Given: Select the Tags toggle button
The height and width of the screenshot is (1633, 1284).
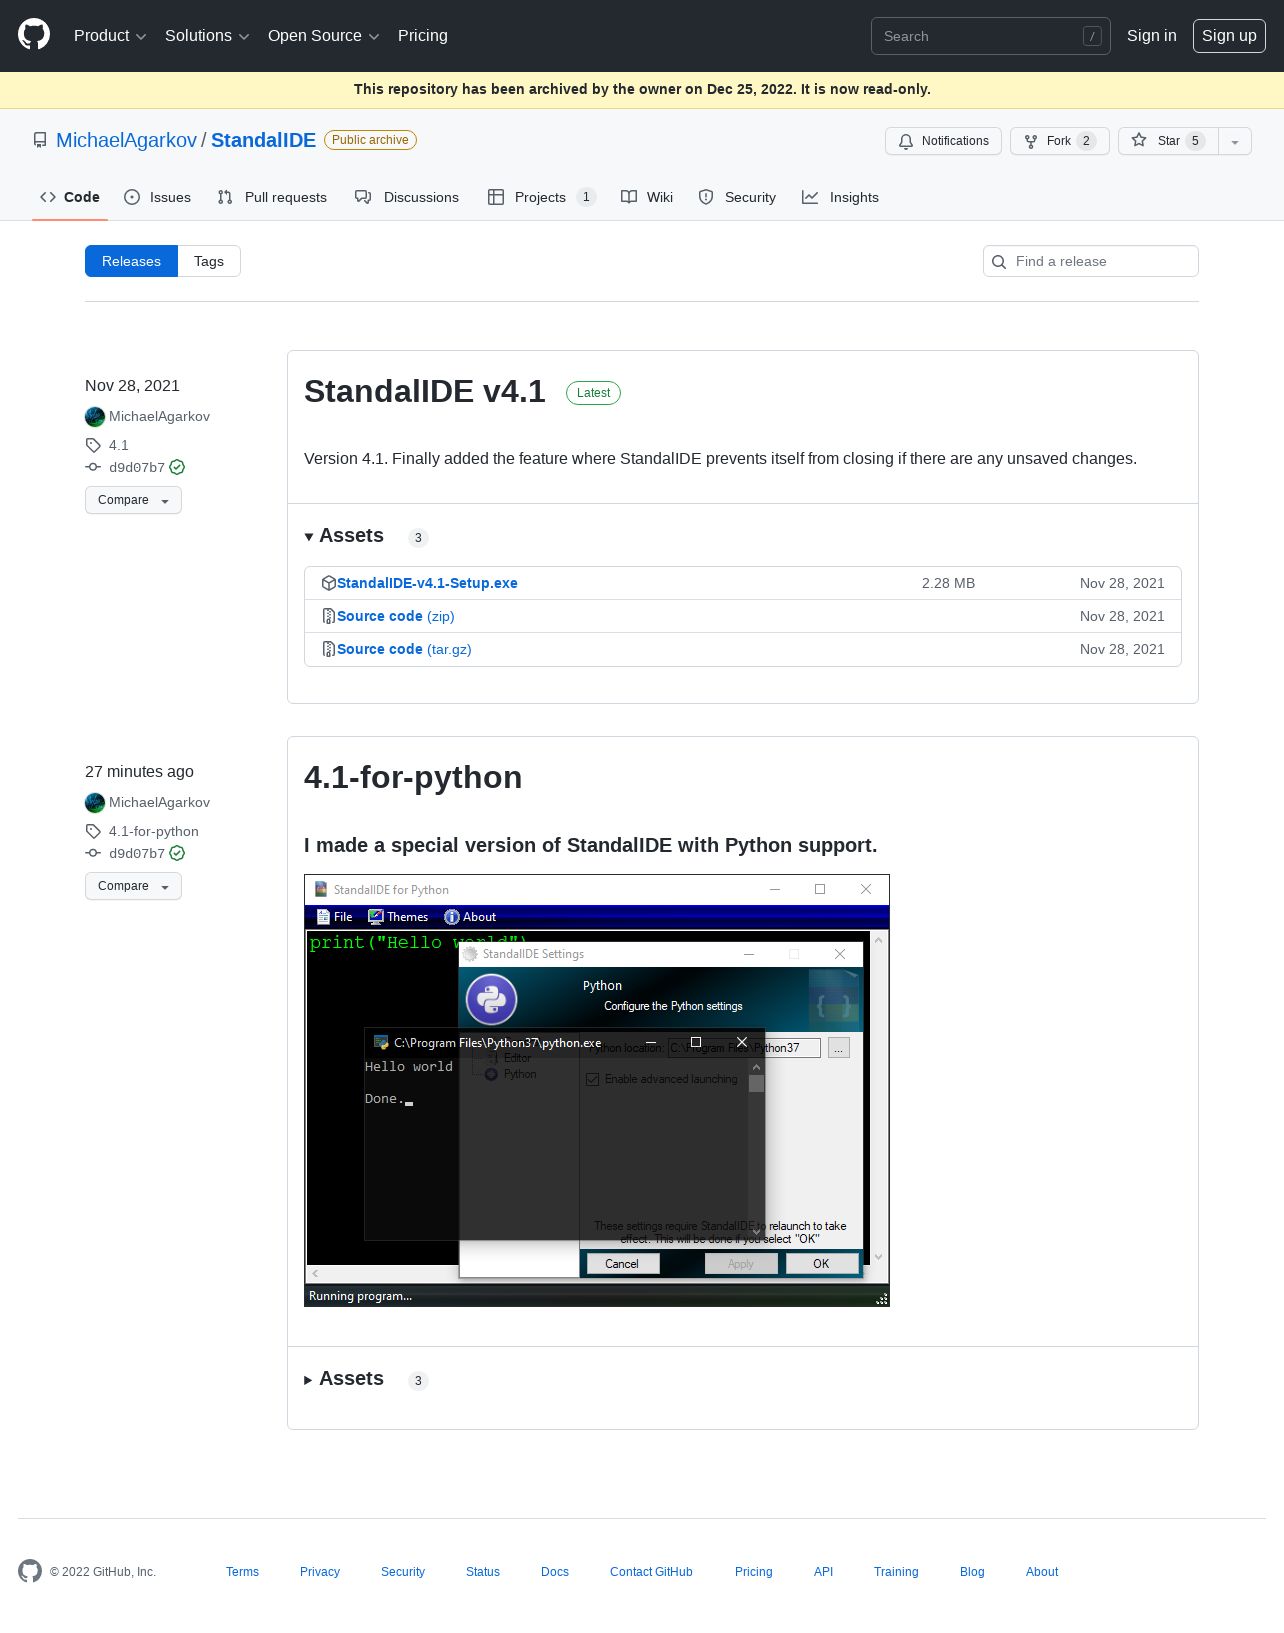Looking at the screenshot, I should pyautogui.click(x=209, y=261).
